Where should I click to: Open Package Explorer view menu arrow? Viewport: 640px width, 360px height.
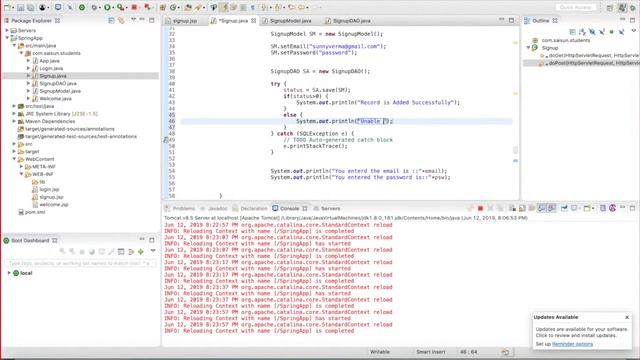(x=133, y=20)
